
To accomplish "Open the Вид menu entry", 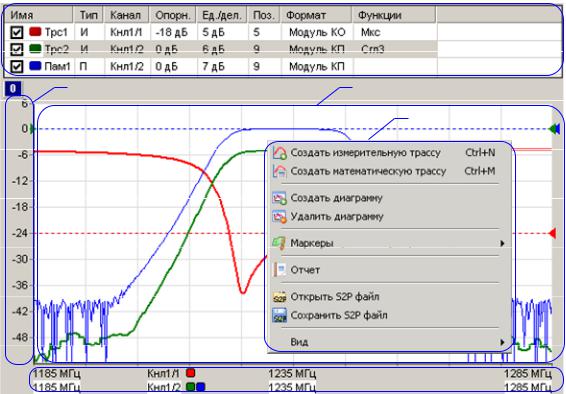I will point(389,342).
